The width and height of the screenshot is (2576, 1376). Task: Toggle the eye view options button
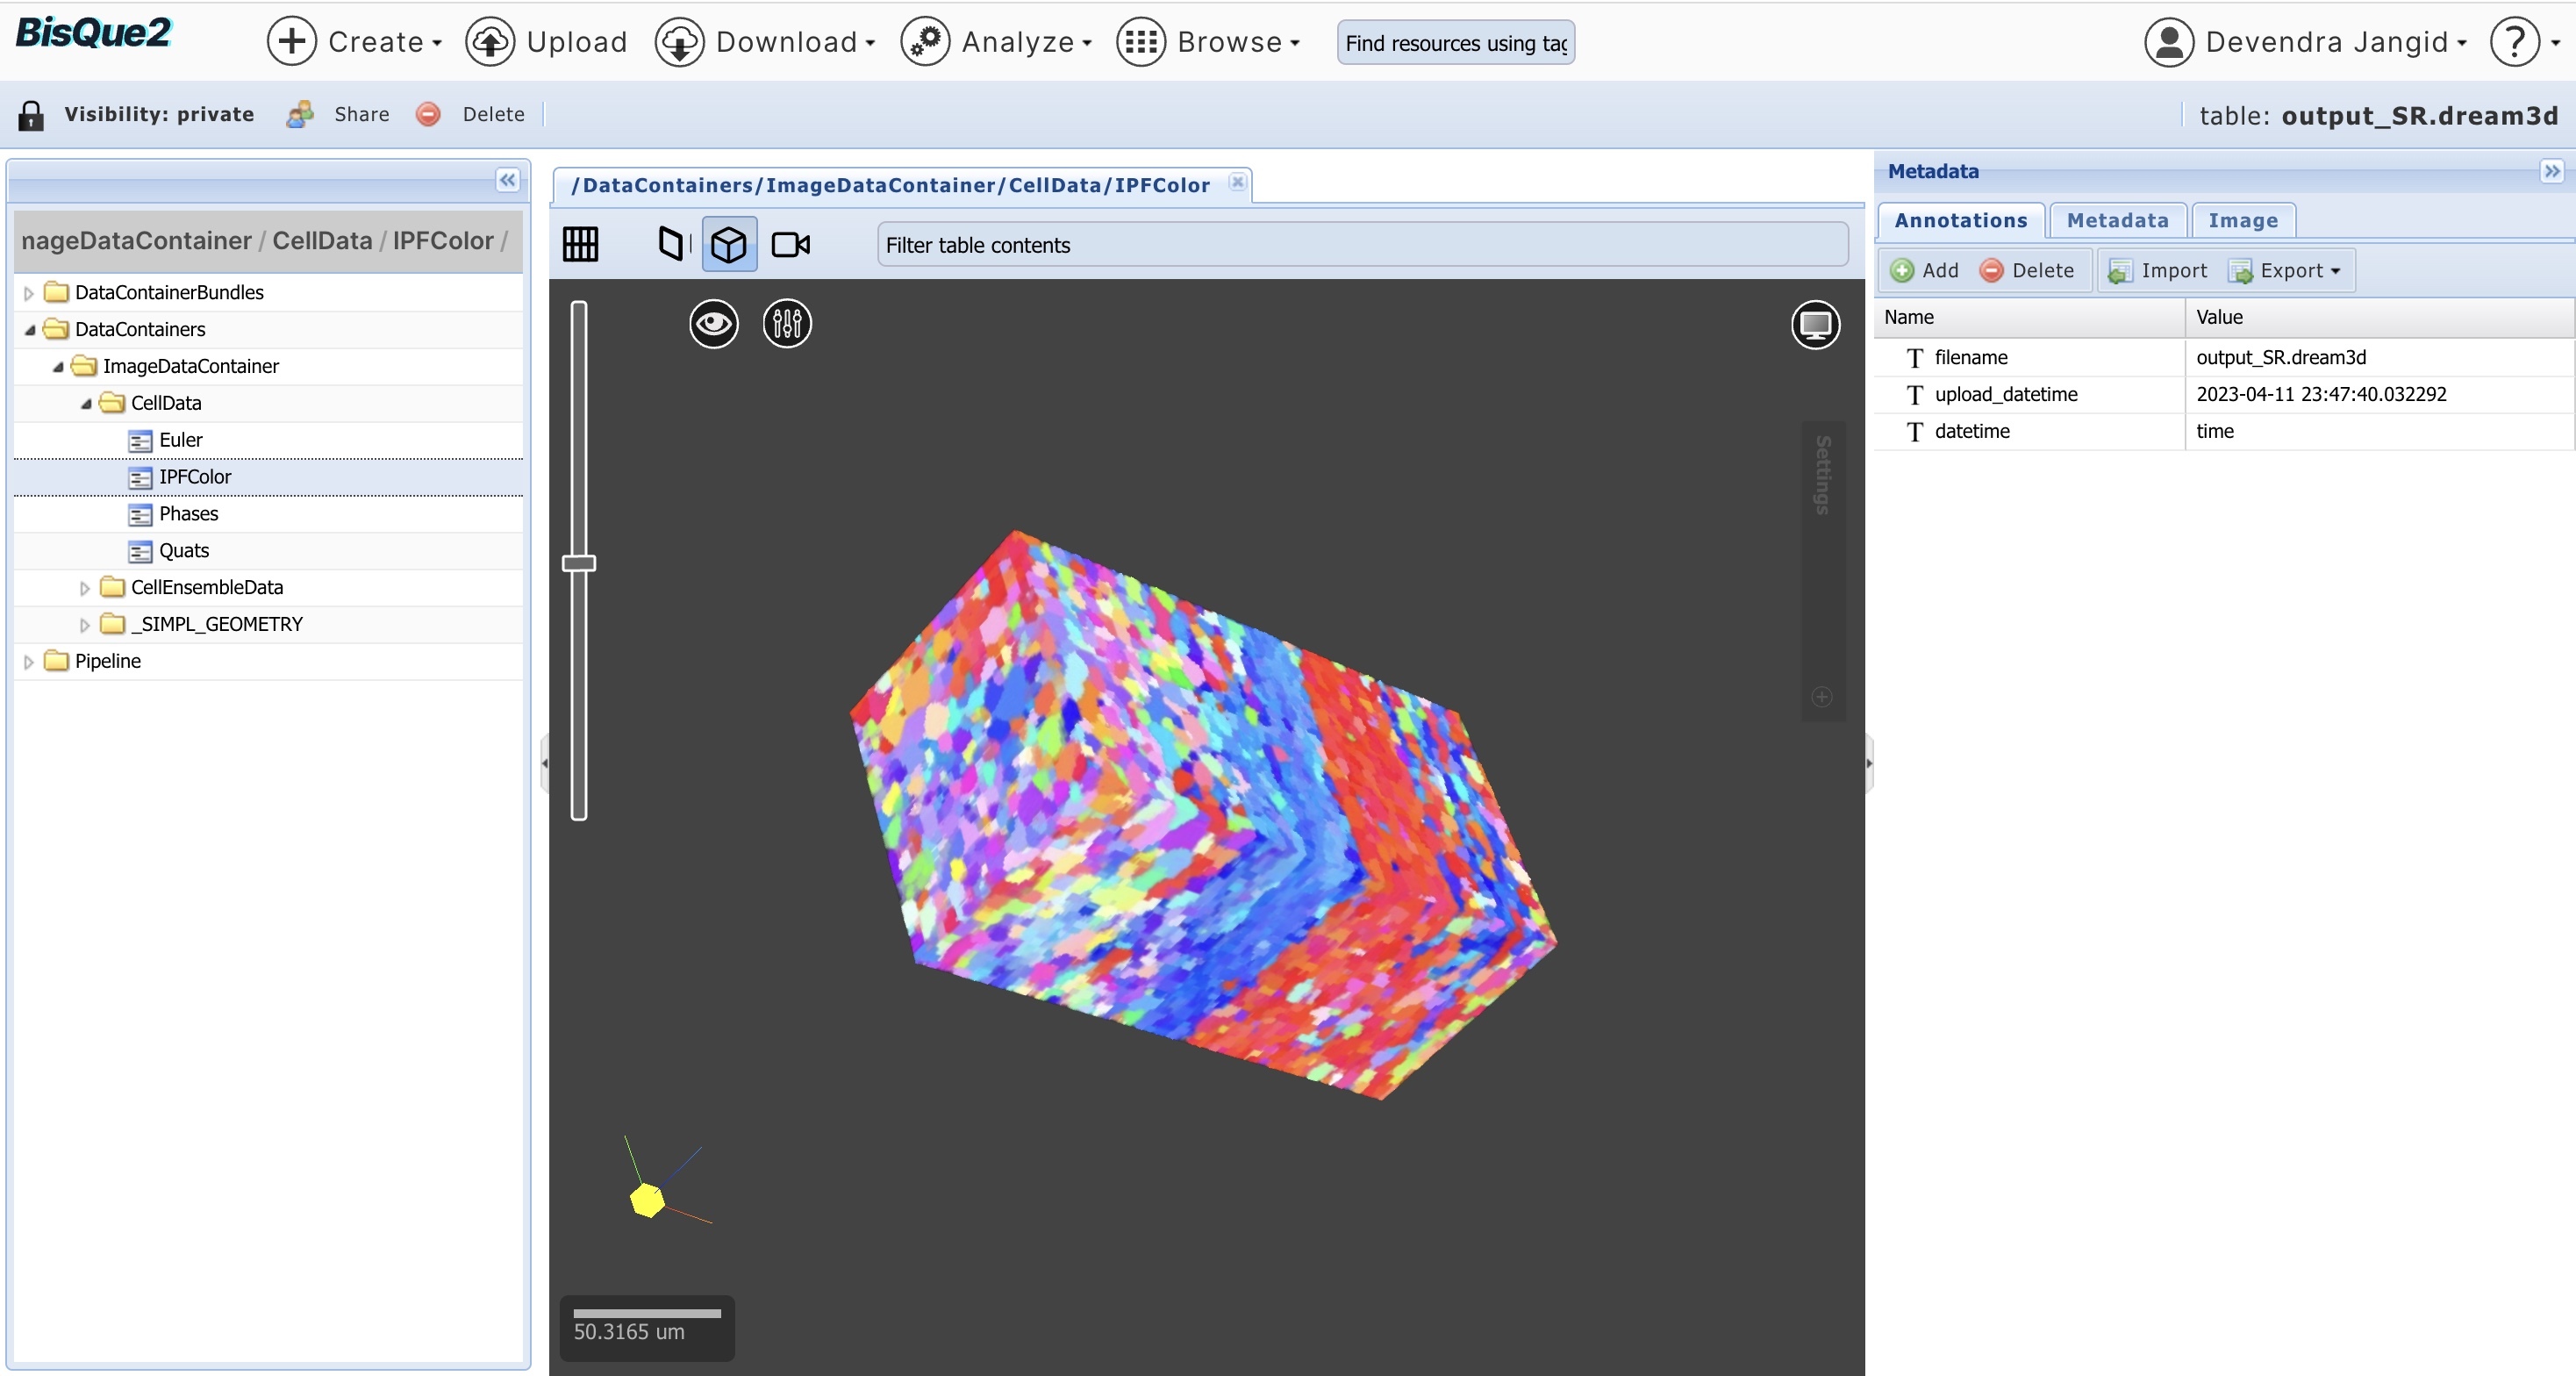713,323
